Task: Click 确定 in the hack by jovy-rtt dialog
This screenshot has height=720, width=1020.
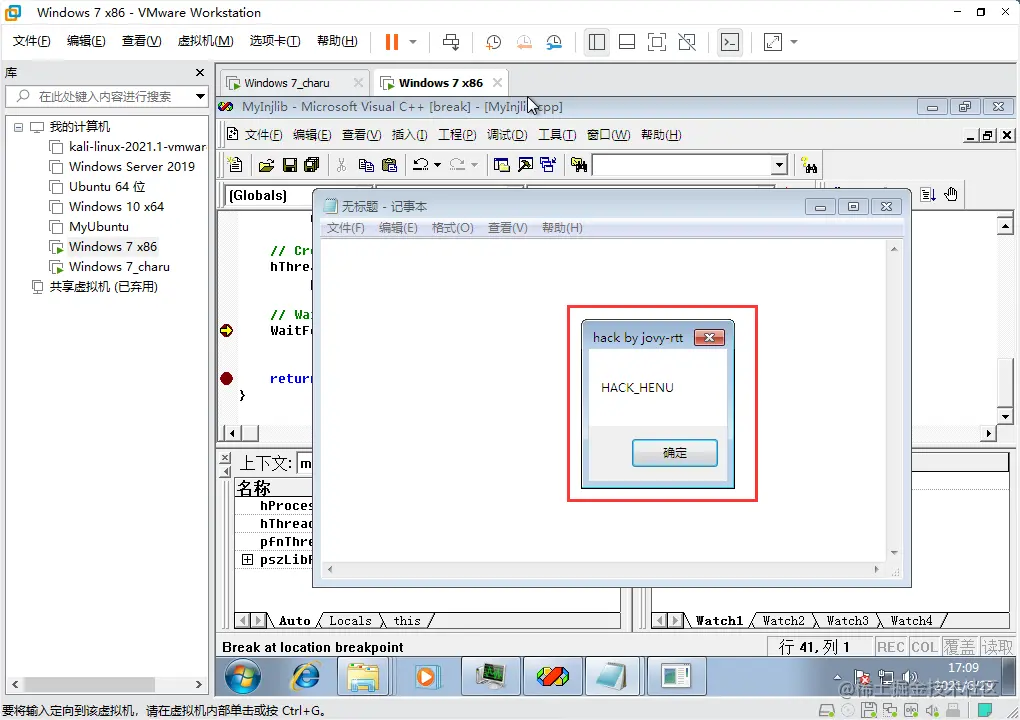Action: click(x=675, y=453)
